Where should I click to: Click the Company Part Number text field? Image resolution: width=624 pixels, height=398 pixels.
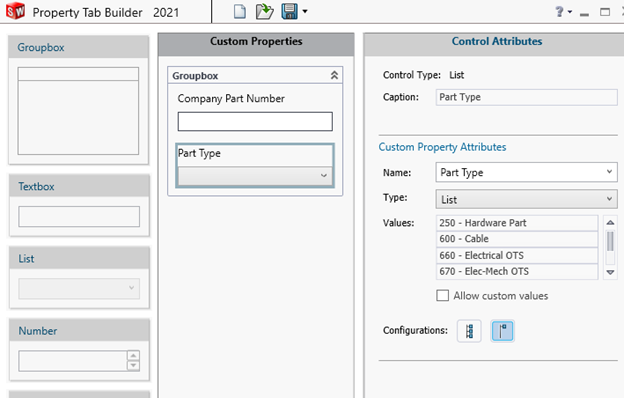coord(255,121)
